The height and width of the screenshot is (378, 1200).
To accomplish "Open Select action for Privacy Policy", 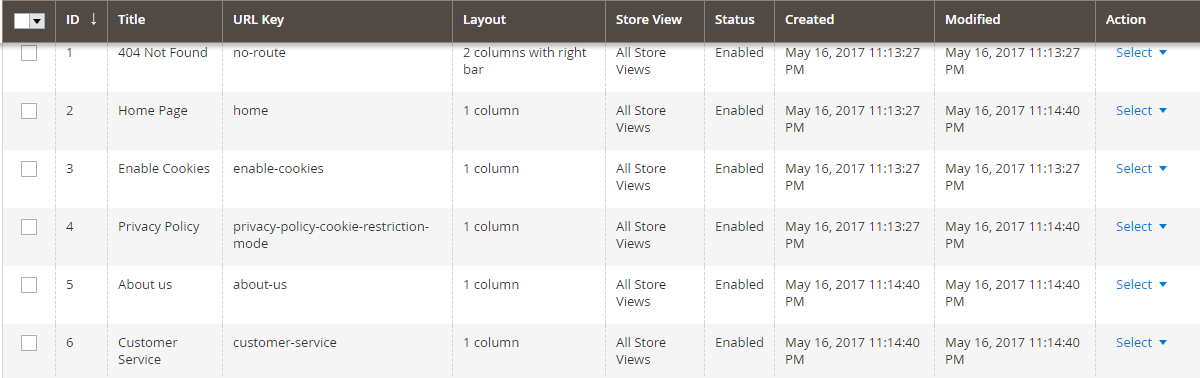I will (x=1141, y=227).
